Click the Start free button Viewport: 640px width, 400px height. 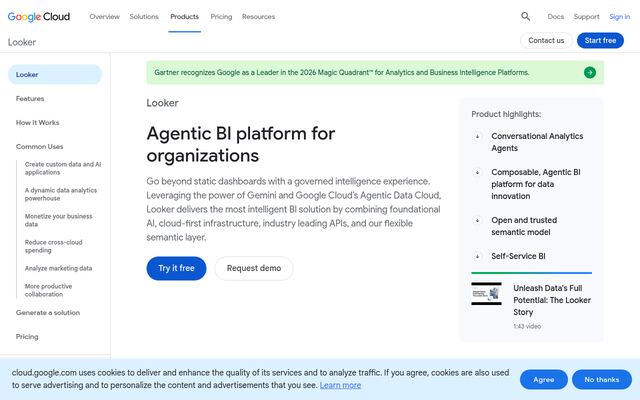600,40
